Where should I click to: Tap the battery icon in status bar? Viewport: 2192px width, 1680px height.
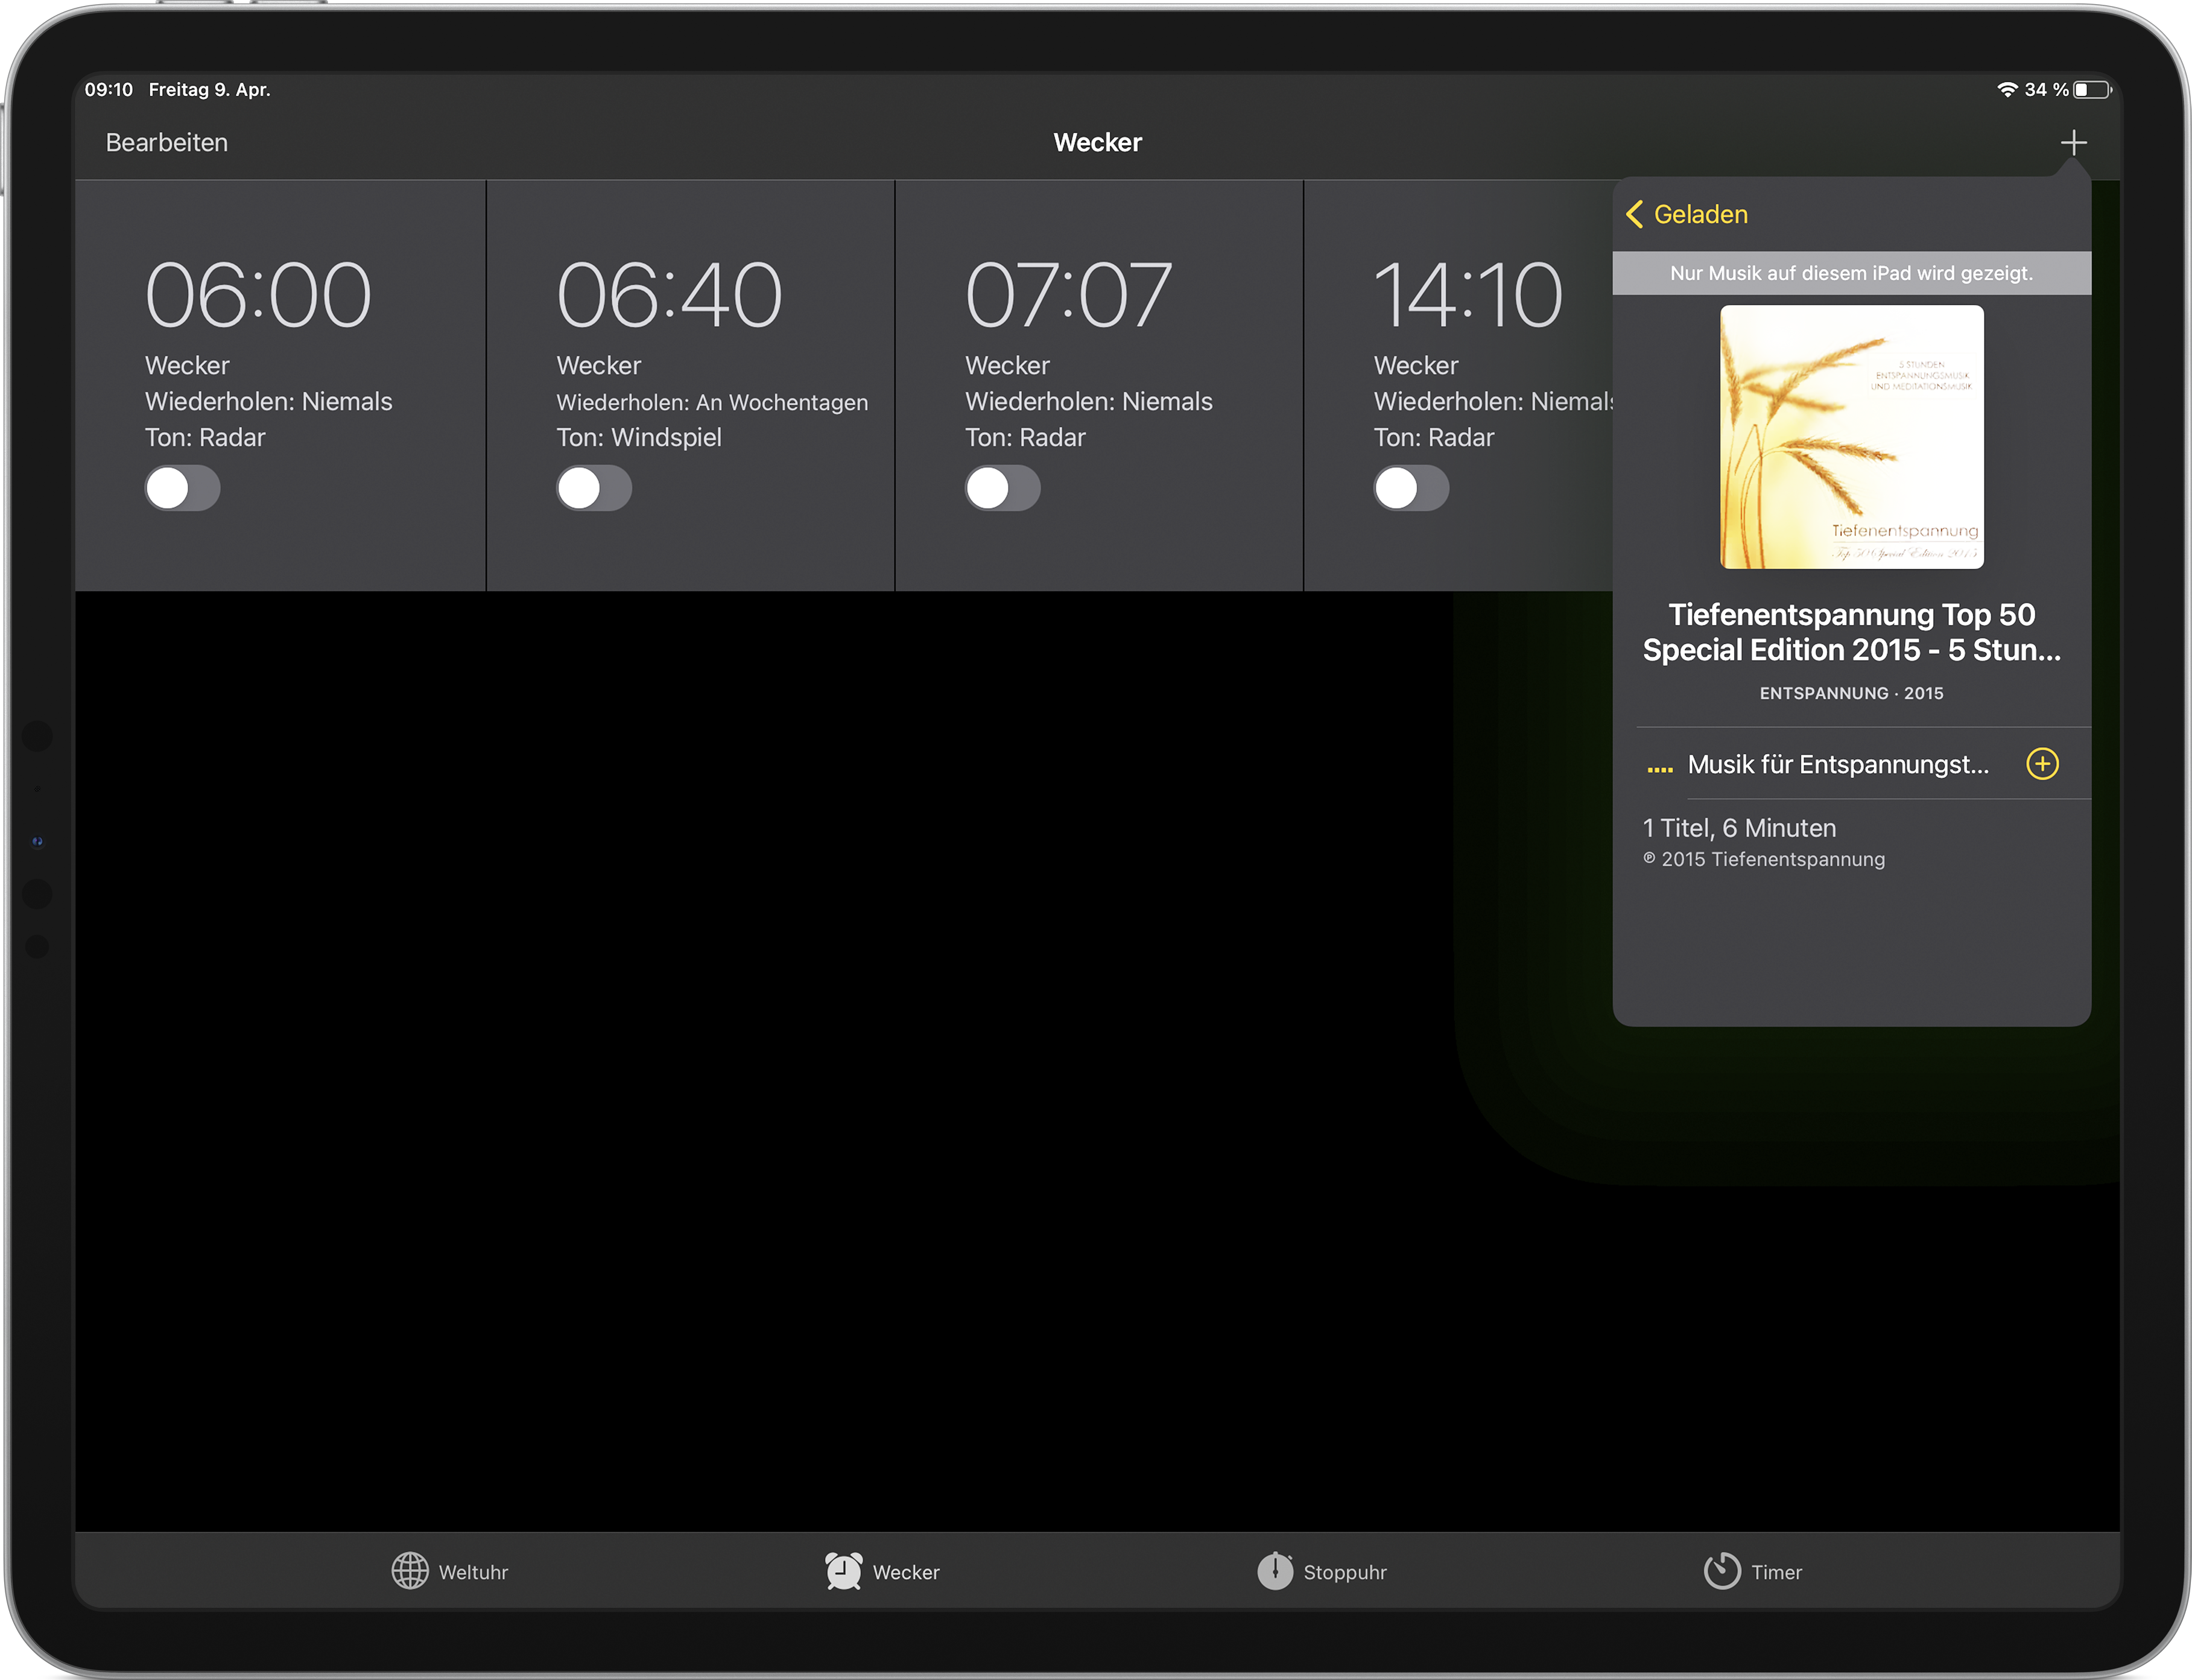pos(2092,90)
